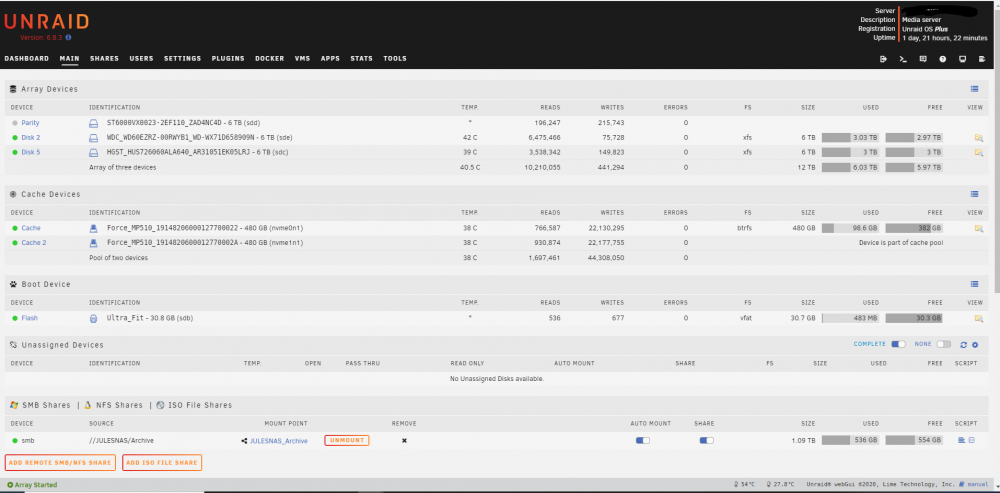This screenshot has width=1000, height=493.
Task: Edit script icon for smb share
Action: point(962,440)
